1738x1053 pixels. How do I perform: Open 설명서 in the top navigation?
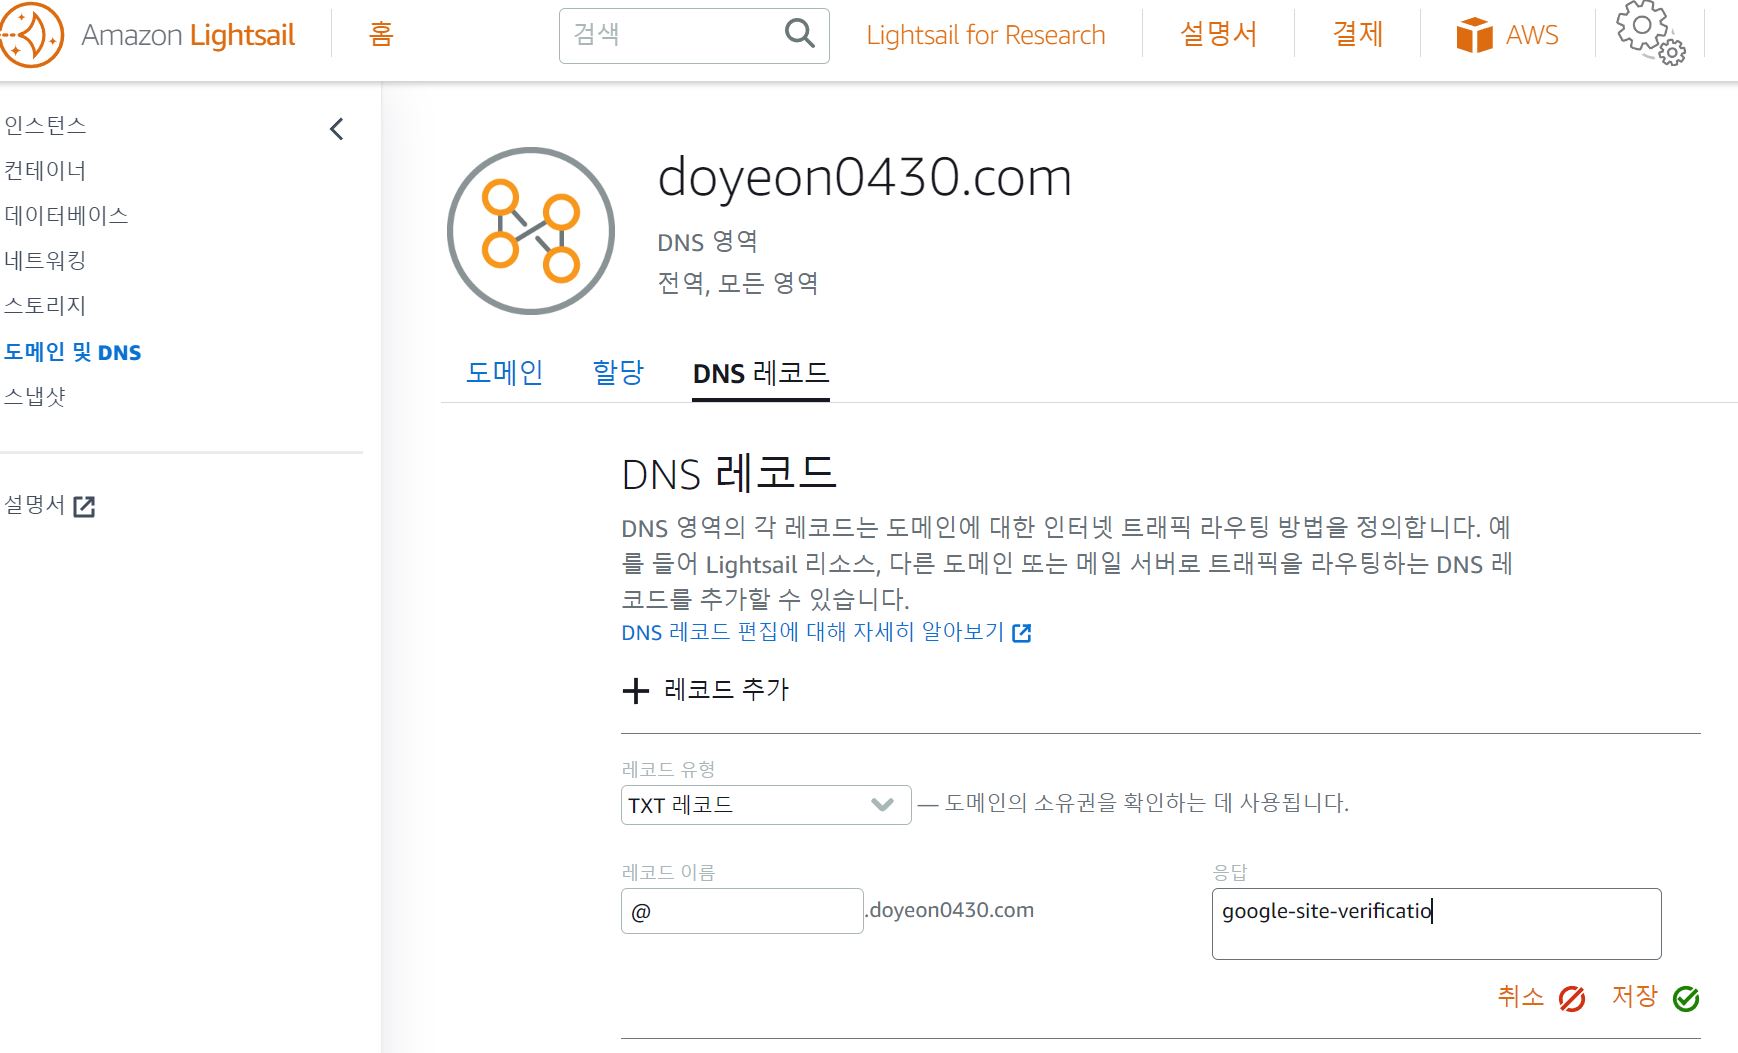pos(1218,35)
